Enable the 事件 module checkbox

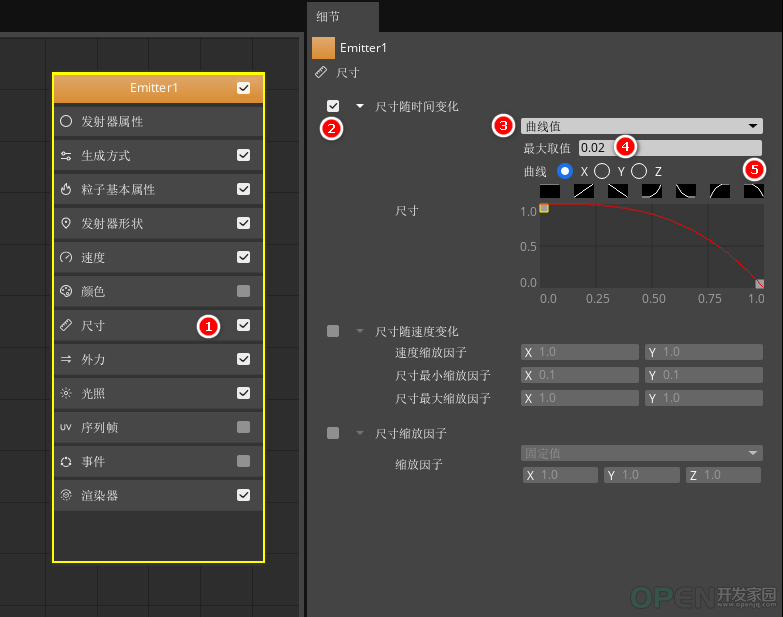(243, 461)
